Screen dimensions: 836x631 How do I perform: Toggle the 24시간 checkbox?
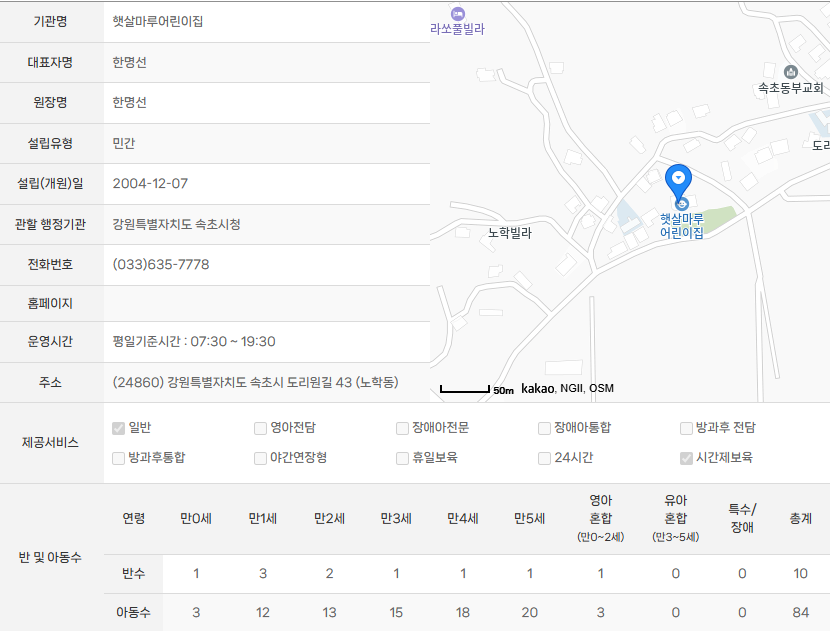tap(544, 458)
